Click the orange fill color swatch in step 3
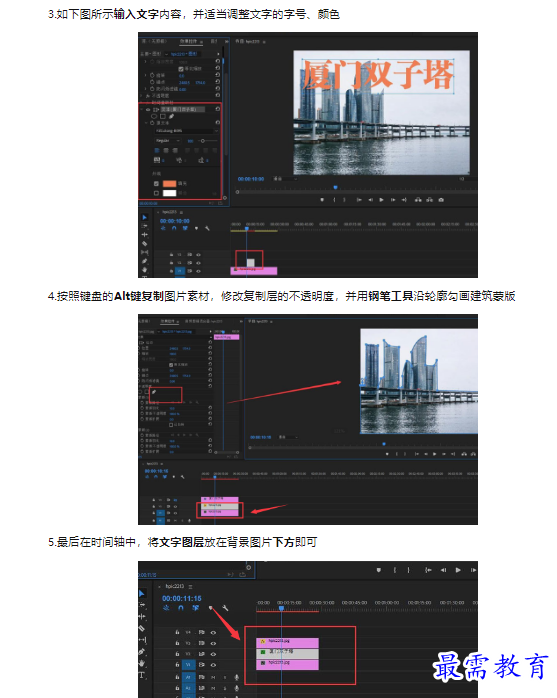The height and width of the screenshot is (698, 557). click(170, 183)
